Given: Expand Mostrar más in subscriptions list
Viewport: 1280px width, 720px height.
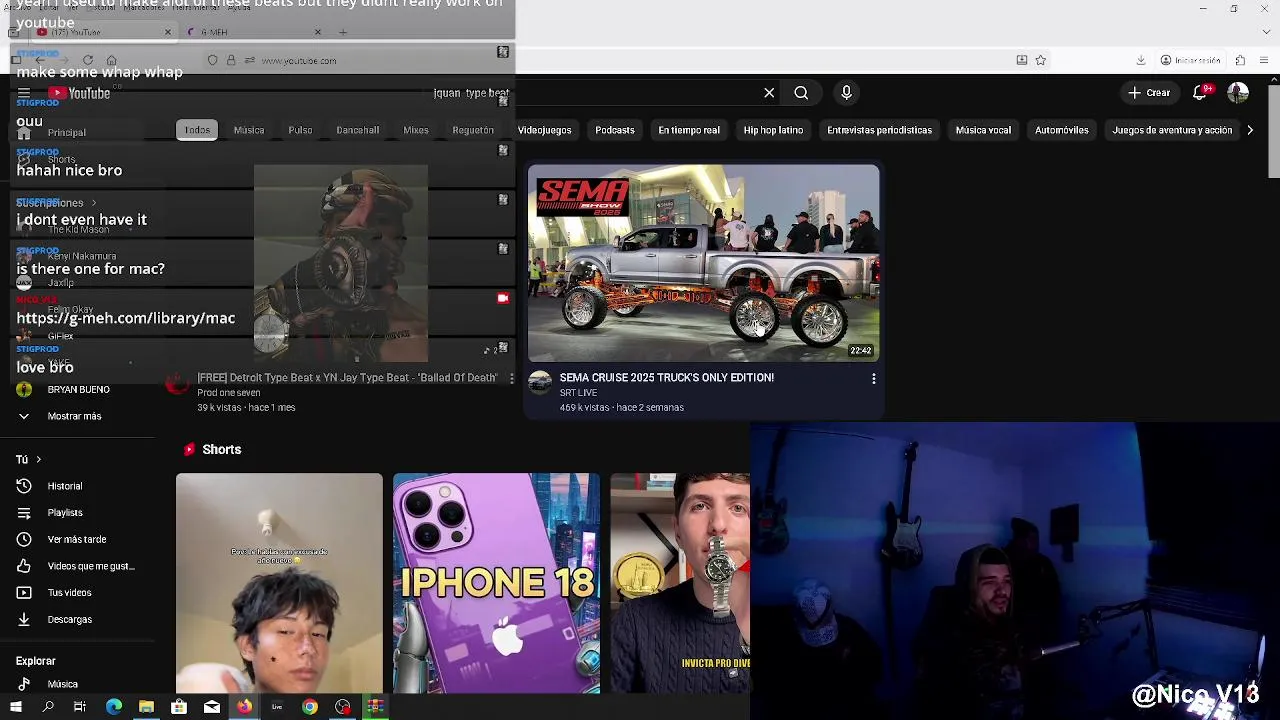Looking at the screenshot, I should [x=74, y=416].
